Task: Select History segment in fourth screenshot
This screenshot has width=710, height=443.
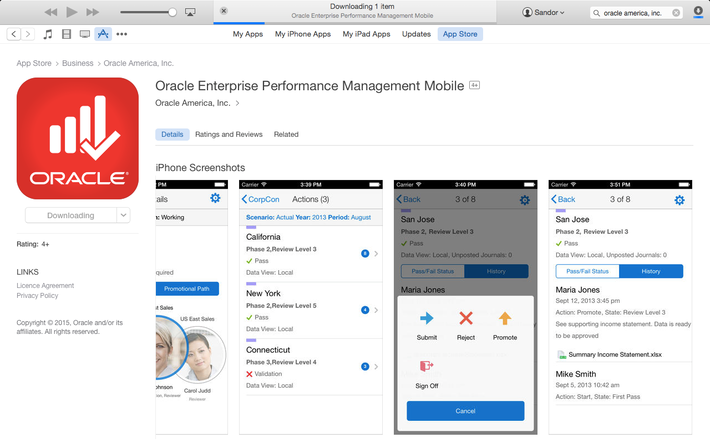Action: tap(651, 271)
